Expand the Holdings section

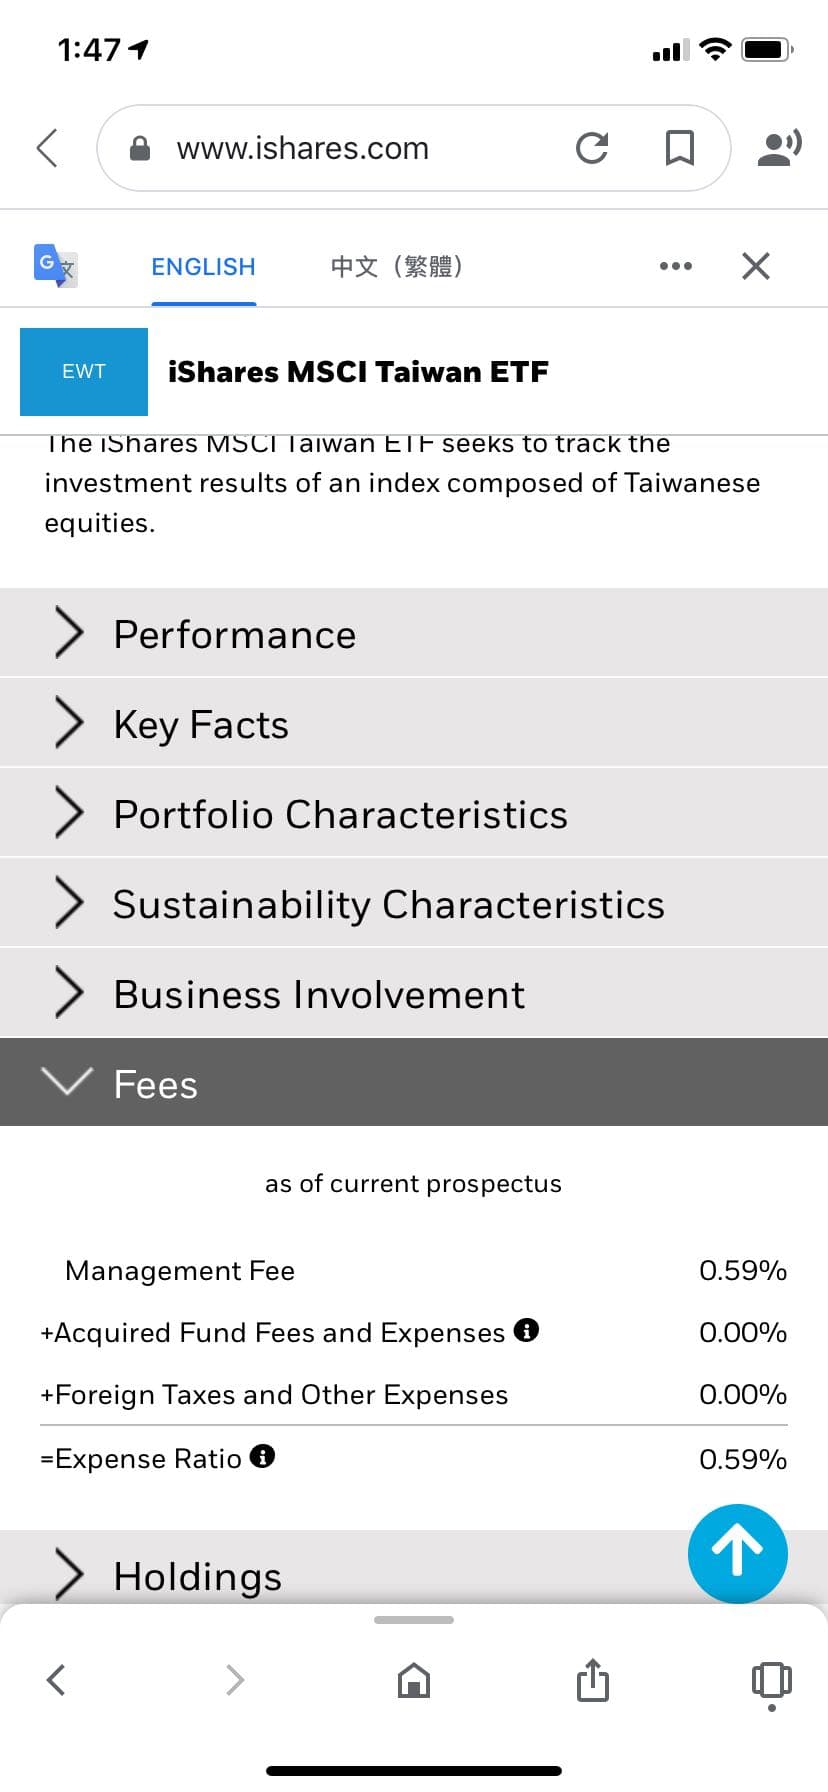click(x=198, y=1576)
